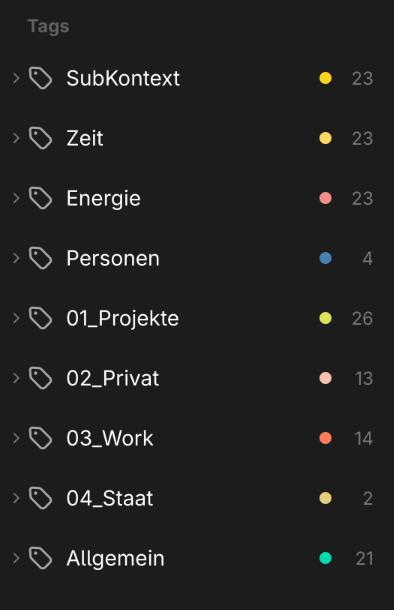Viewport: 394px width, 610px height.
Task: Select the tag icon for Energie
Action: coord(40,198)
